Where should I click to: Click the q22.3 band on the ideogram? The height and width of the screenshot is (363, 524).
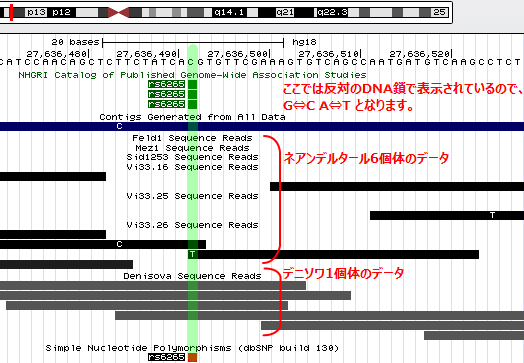coord(332,13)
